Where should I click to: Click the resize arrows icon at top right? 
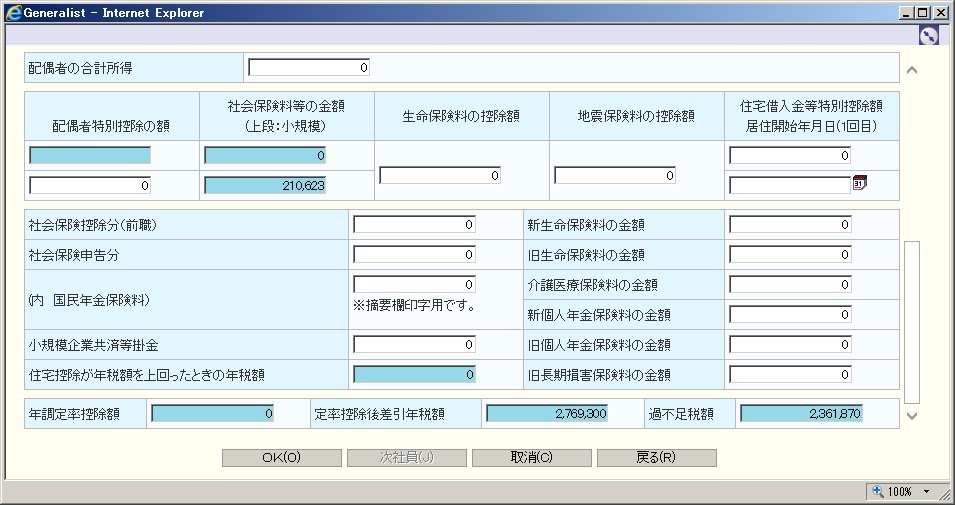(929, 36)
